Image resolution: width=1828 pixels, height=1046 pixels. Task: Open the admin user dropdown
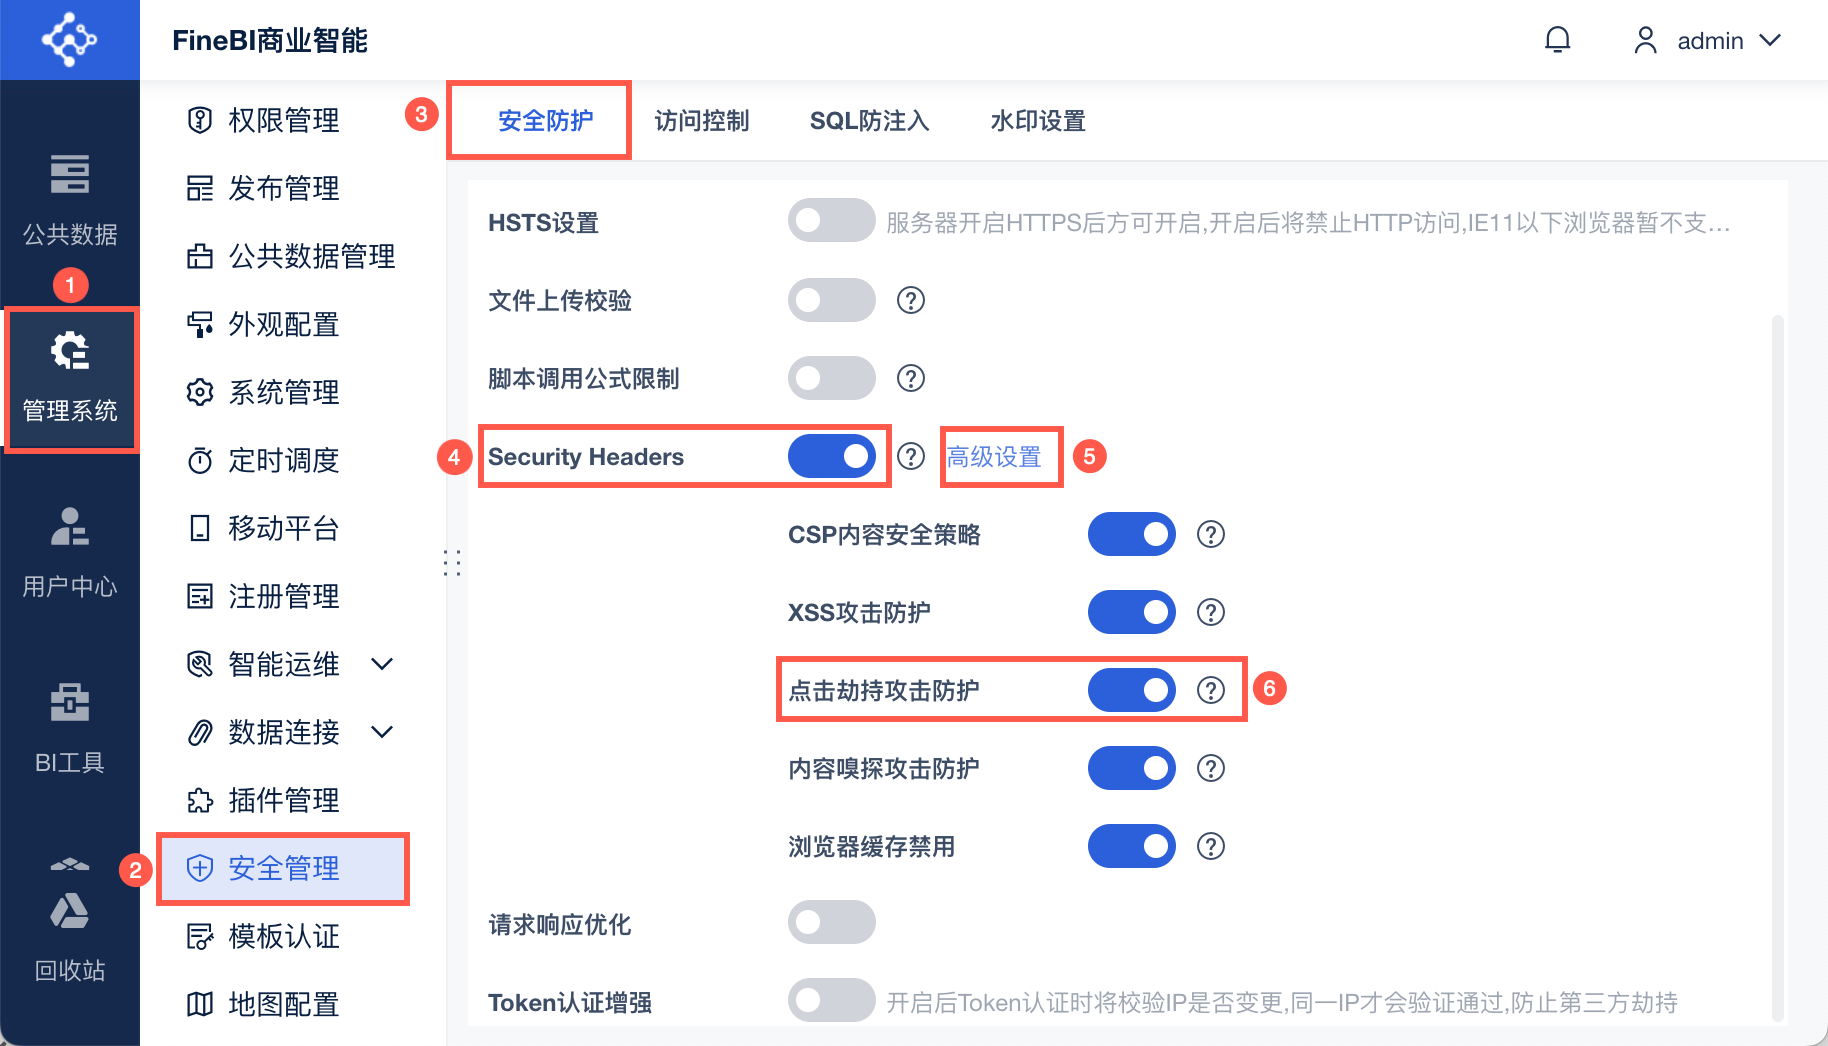(x=1708, y=40)
